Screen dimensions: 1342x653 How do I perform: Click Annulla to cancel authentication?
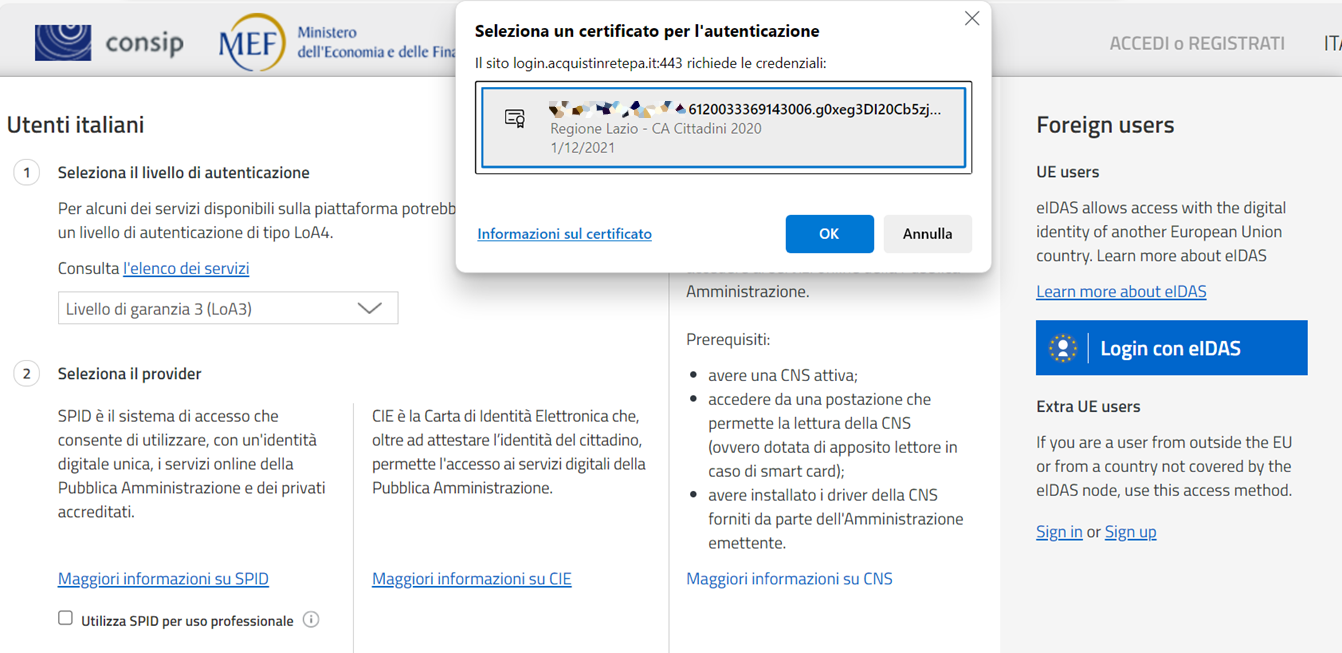coord(927,234)
